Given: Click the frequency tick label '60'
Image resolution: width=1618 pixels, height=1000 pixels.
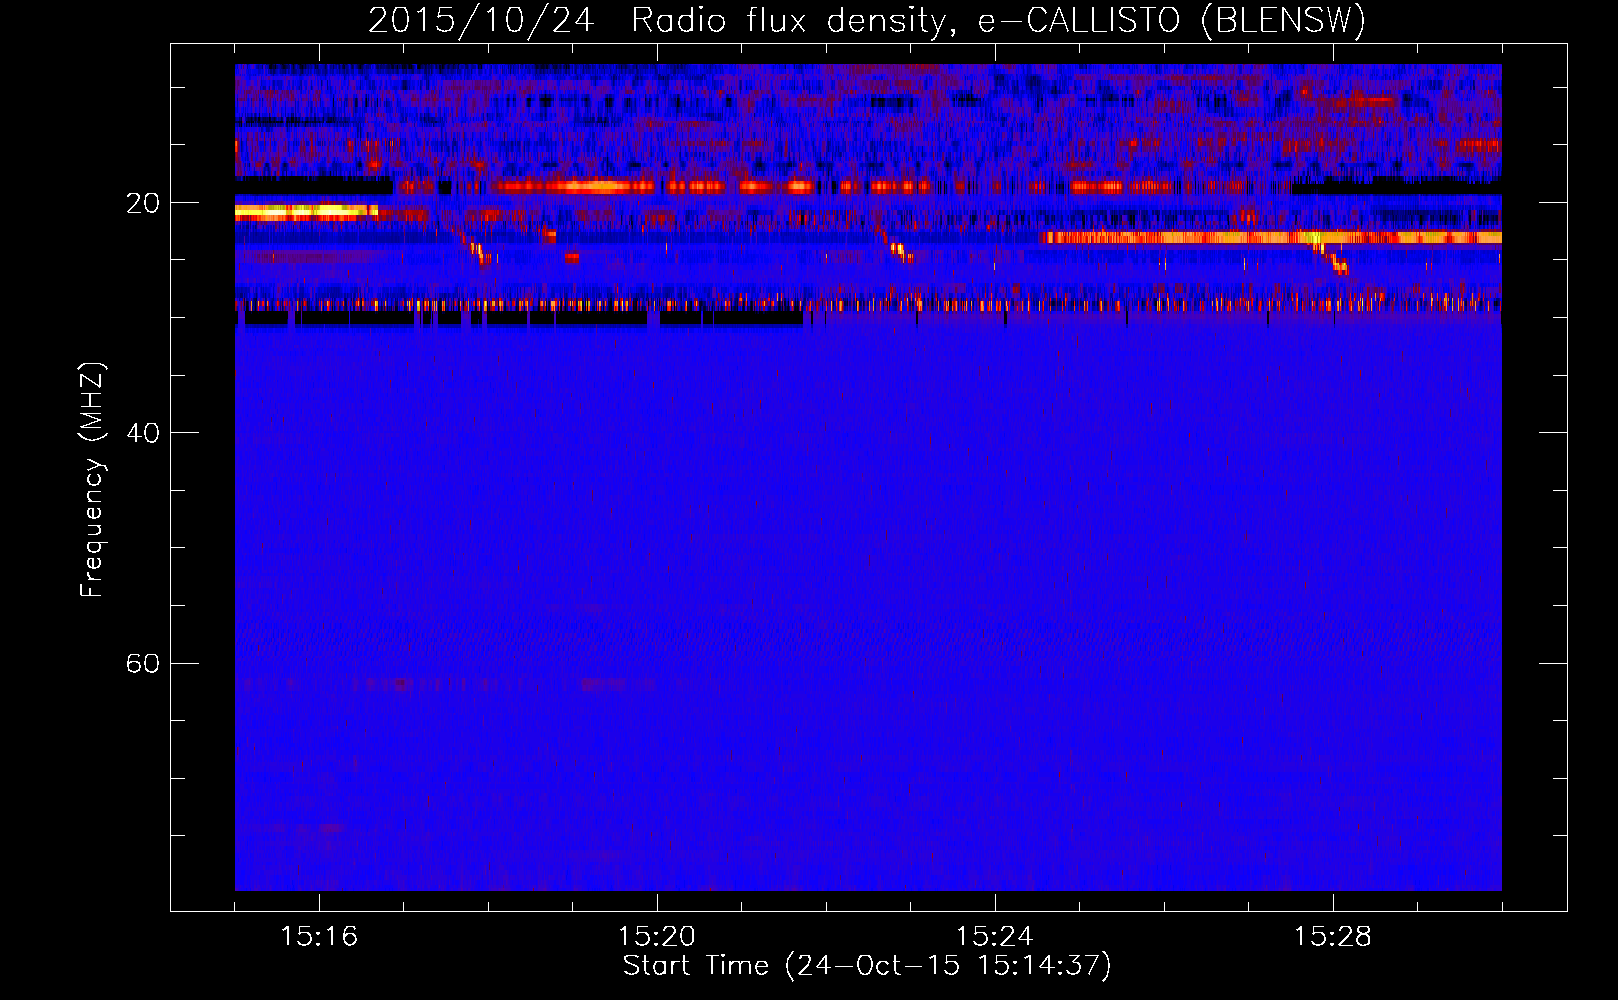Looking at the screenshot, I should [x=143, y=664].
